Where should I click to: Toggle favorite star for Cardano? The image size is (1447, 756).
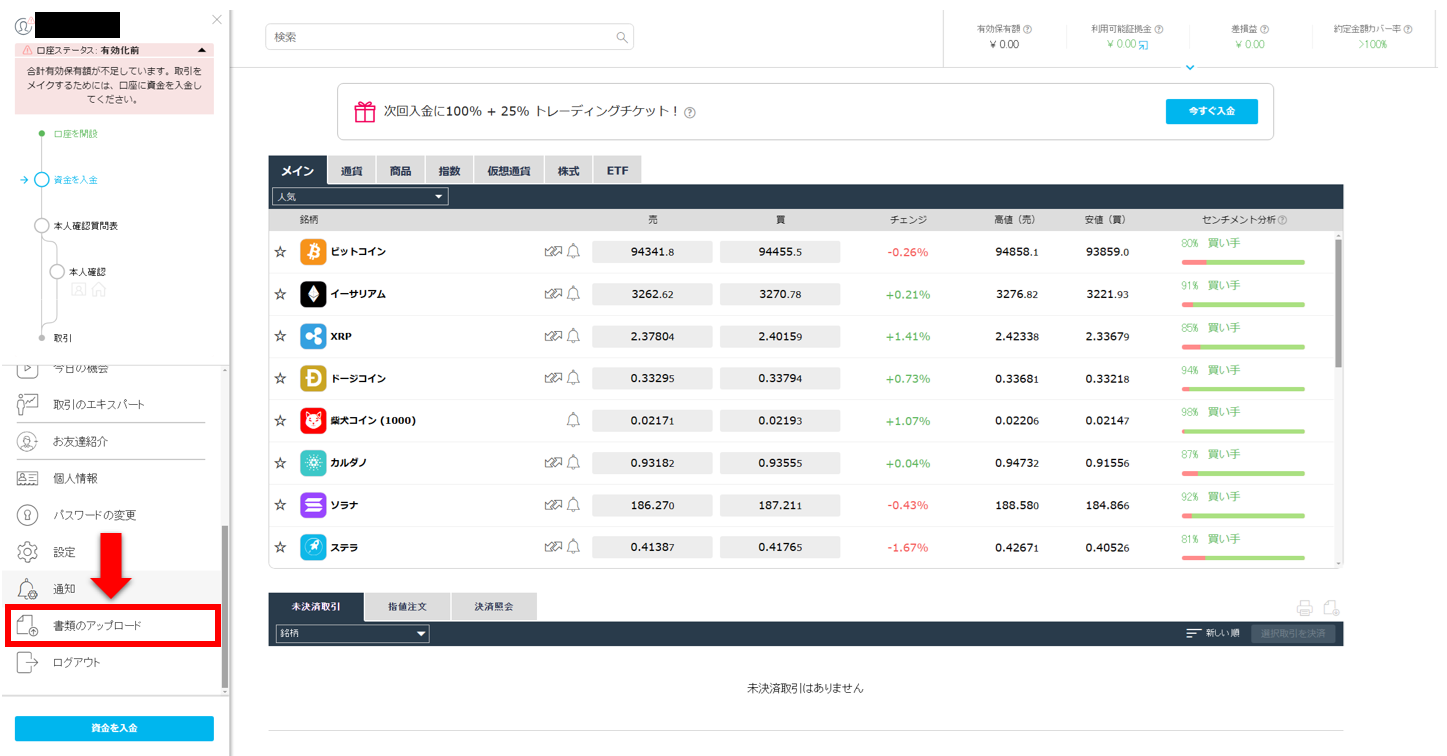280,463
